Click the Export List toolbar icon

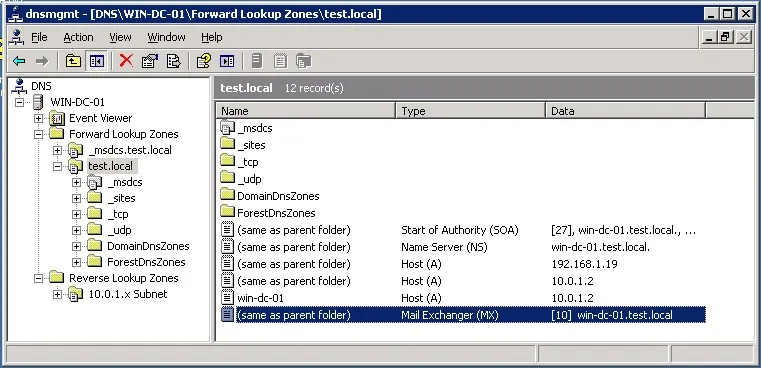click(x=173, y=61)
